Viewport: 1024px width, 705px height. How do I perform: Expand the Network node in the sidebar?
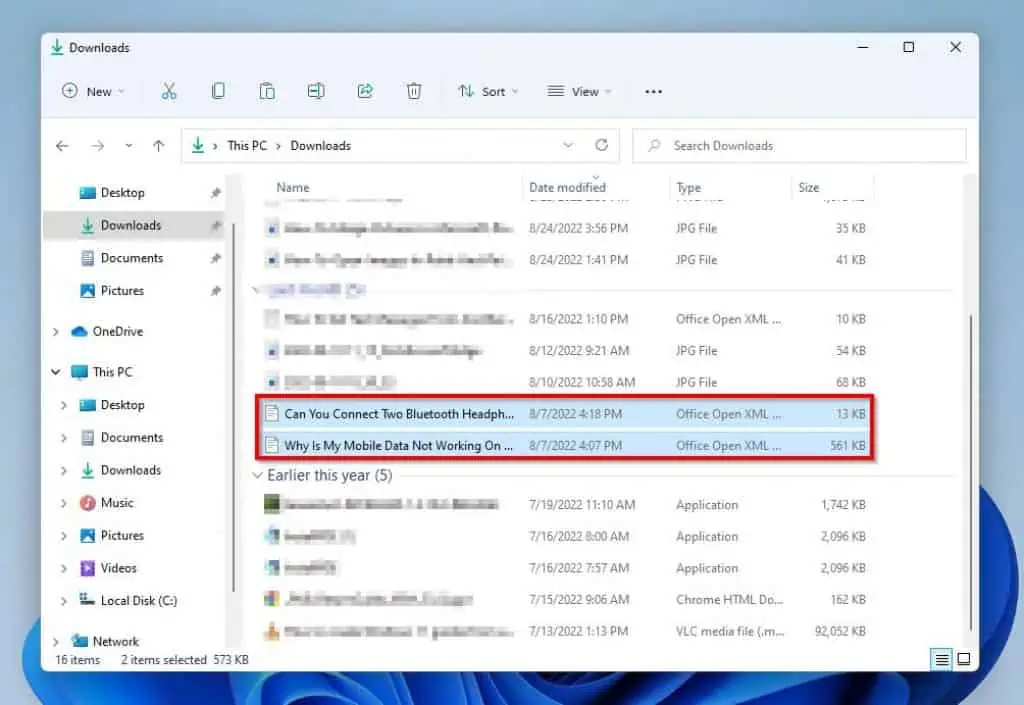[x=56, y=642]
